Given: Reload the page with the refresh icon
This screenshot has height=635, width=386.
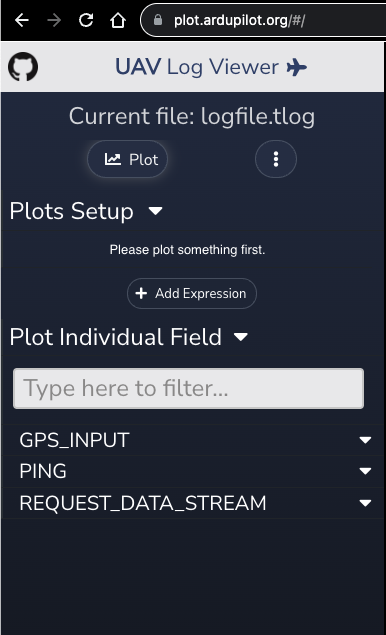Looking at the screenshot, I should point(86,20).
